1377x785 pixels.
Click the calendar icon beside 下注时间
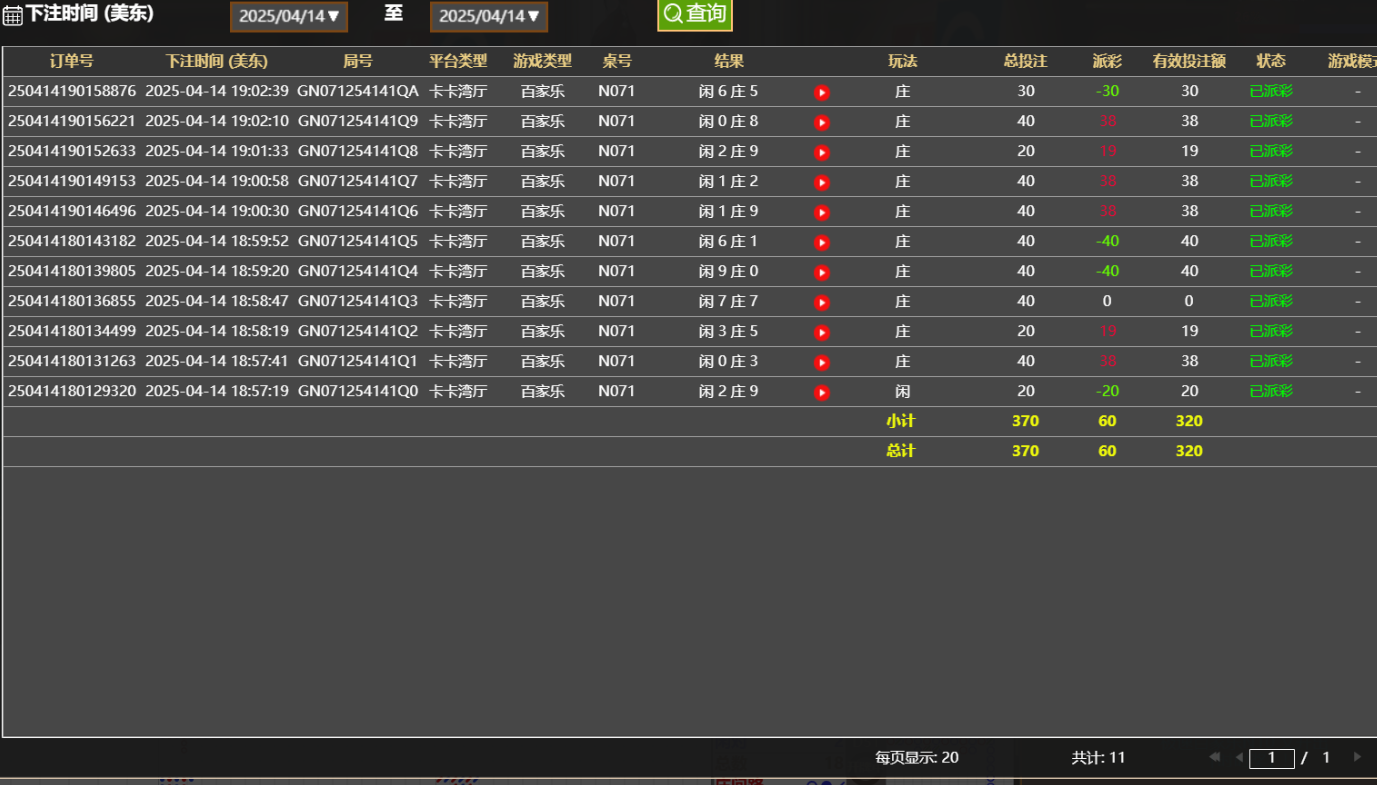tap(12, 16)
